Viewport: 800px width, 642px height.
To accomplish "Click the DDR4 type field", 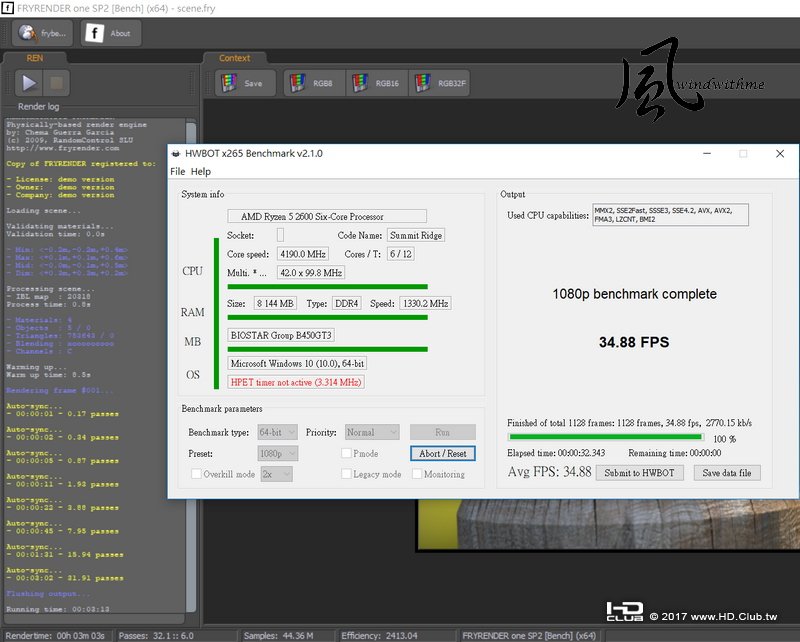I will click(347, 304).
